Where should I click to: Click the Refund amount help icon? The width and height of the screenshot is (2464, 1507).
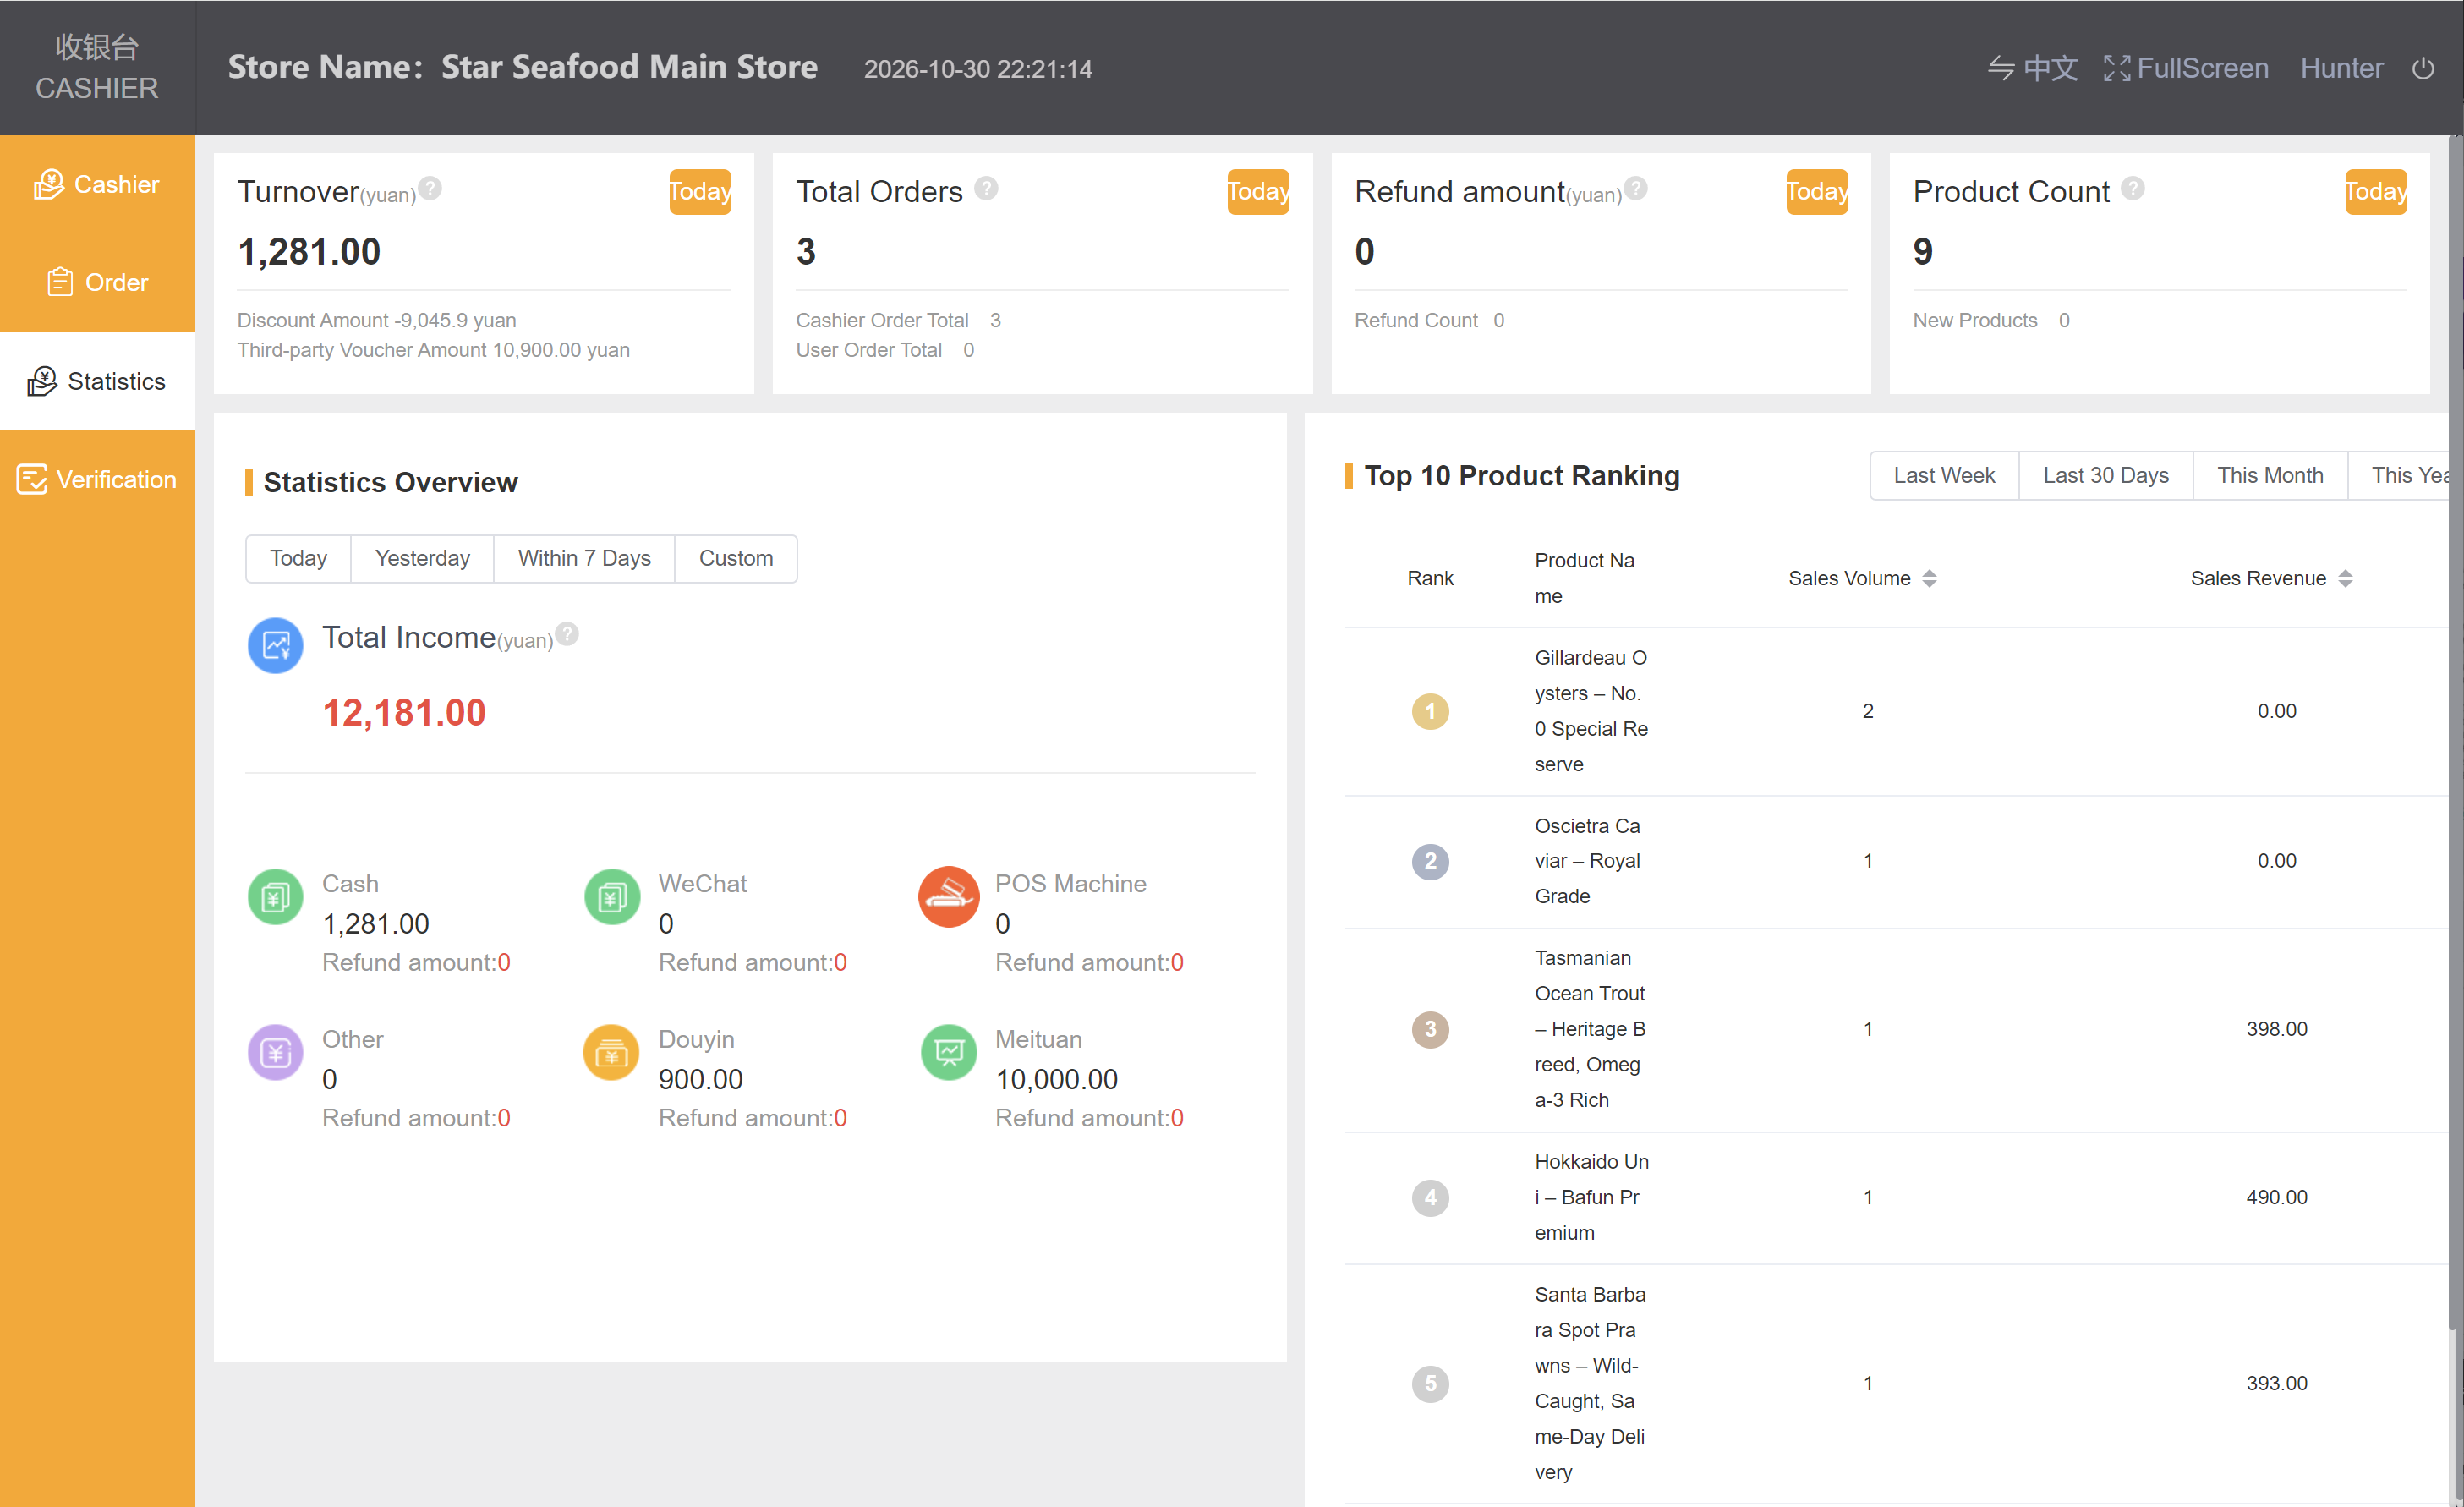click(1636, 188)
